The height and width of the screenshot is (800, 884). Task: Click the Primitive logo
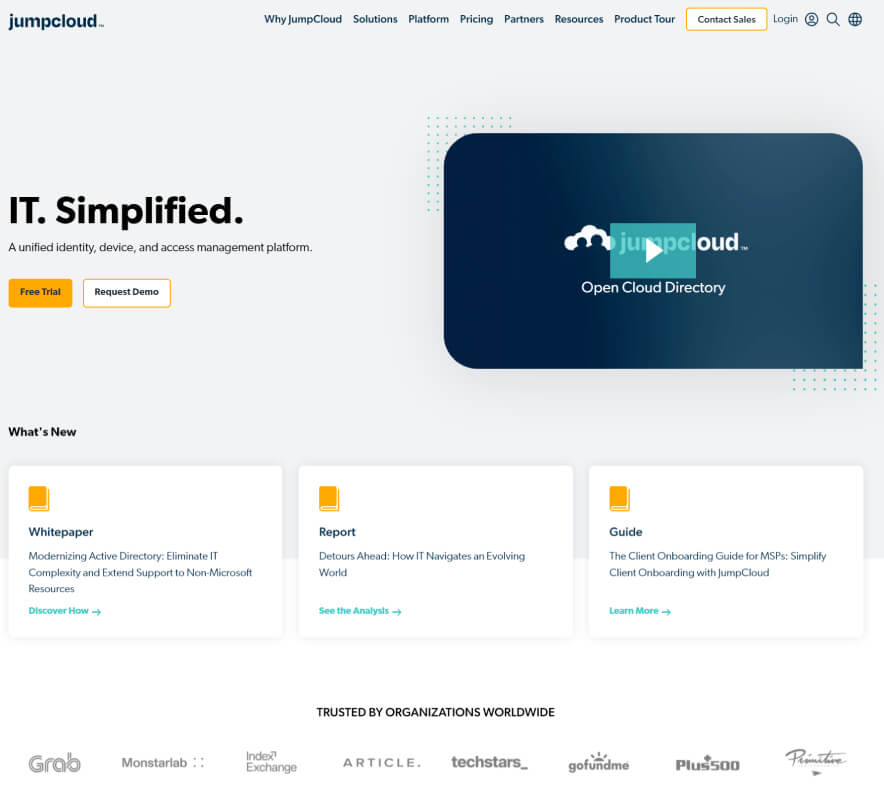click(x=816, y=762)
